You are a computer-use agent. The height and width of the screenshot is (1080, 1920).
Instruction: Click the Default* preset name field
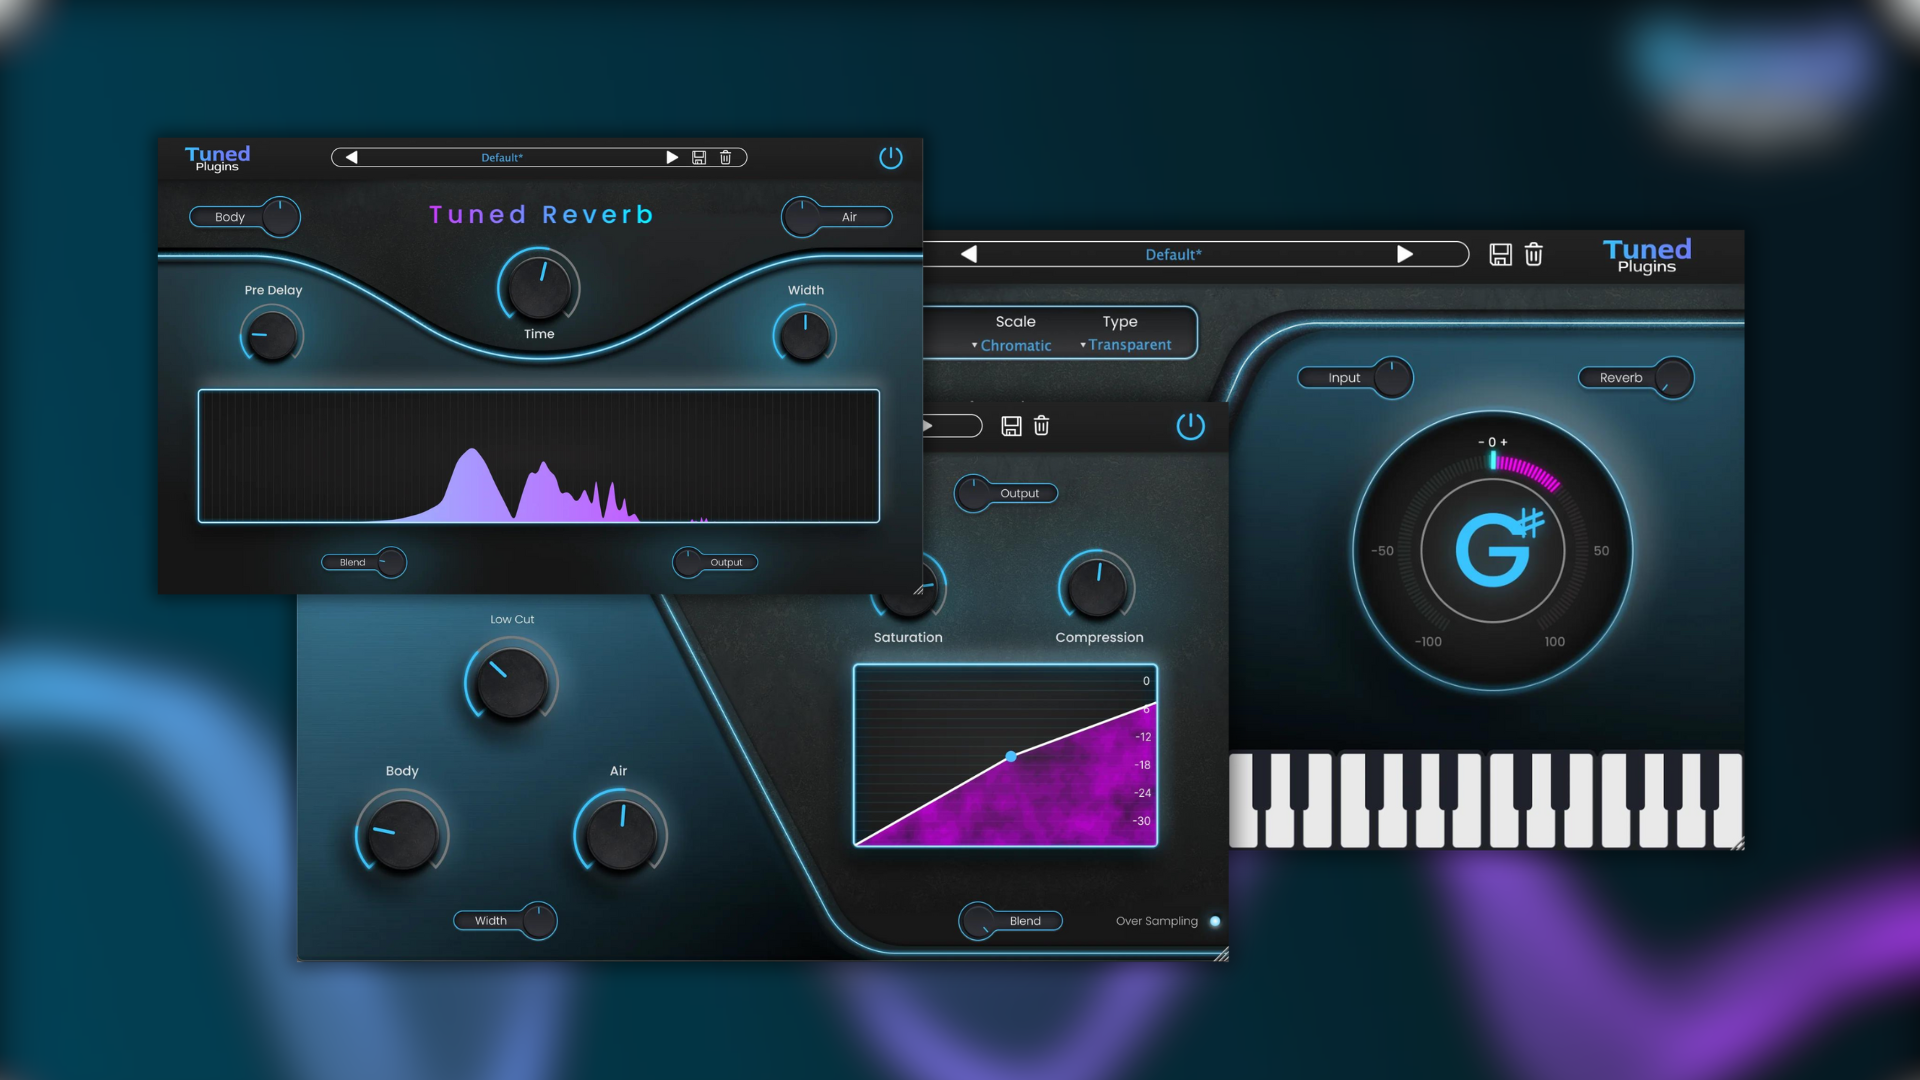1174,254
